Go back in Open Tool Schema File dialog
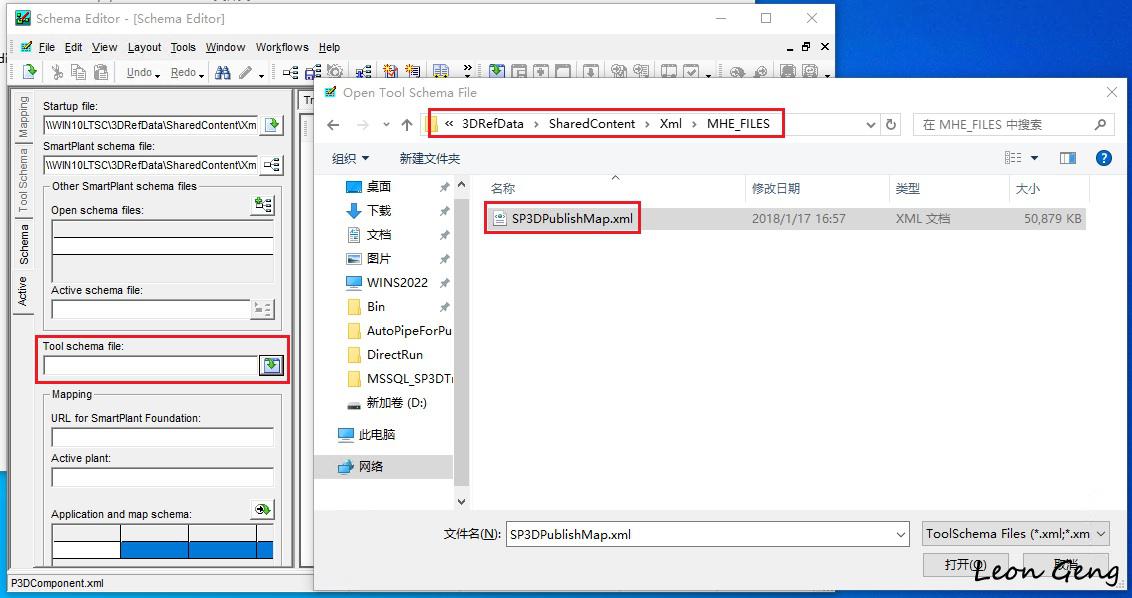This screenshot has height=598, width=1132. [x=333, y=124]
